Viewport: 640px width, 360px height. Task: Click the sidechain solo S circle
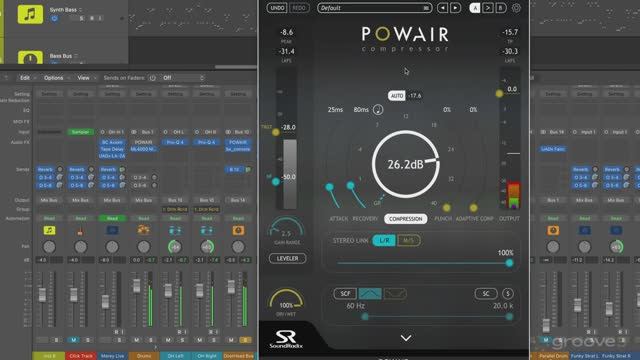(507, 293)
